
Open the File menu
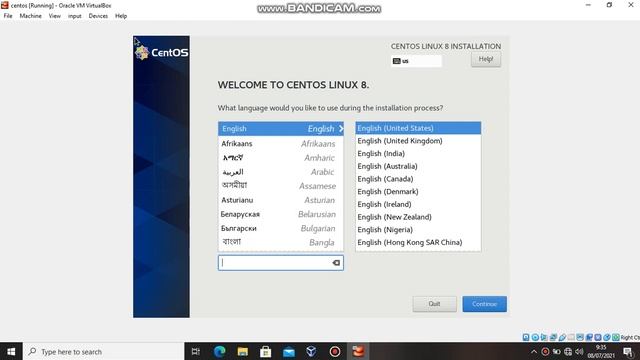(x=8, y=16)
